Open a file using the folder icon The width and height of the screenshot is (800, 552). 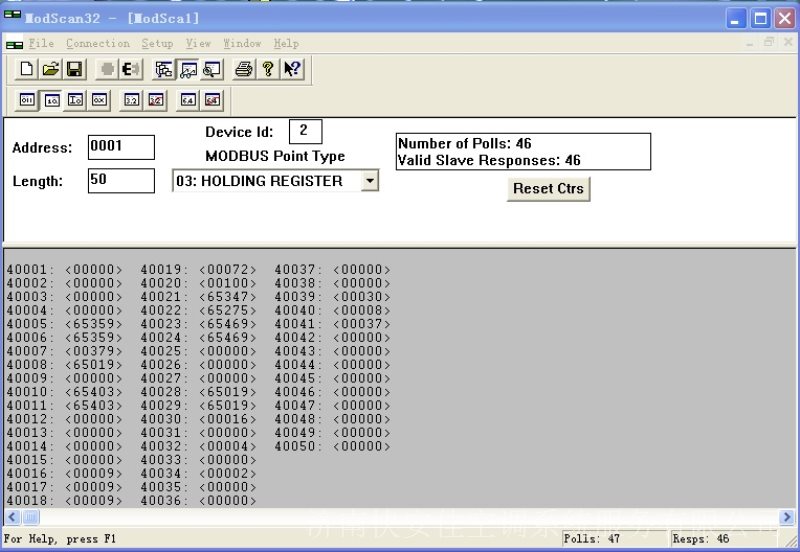pyautogui.click(x=51, y=69)
